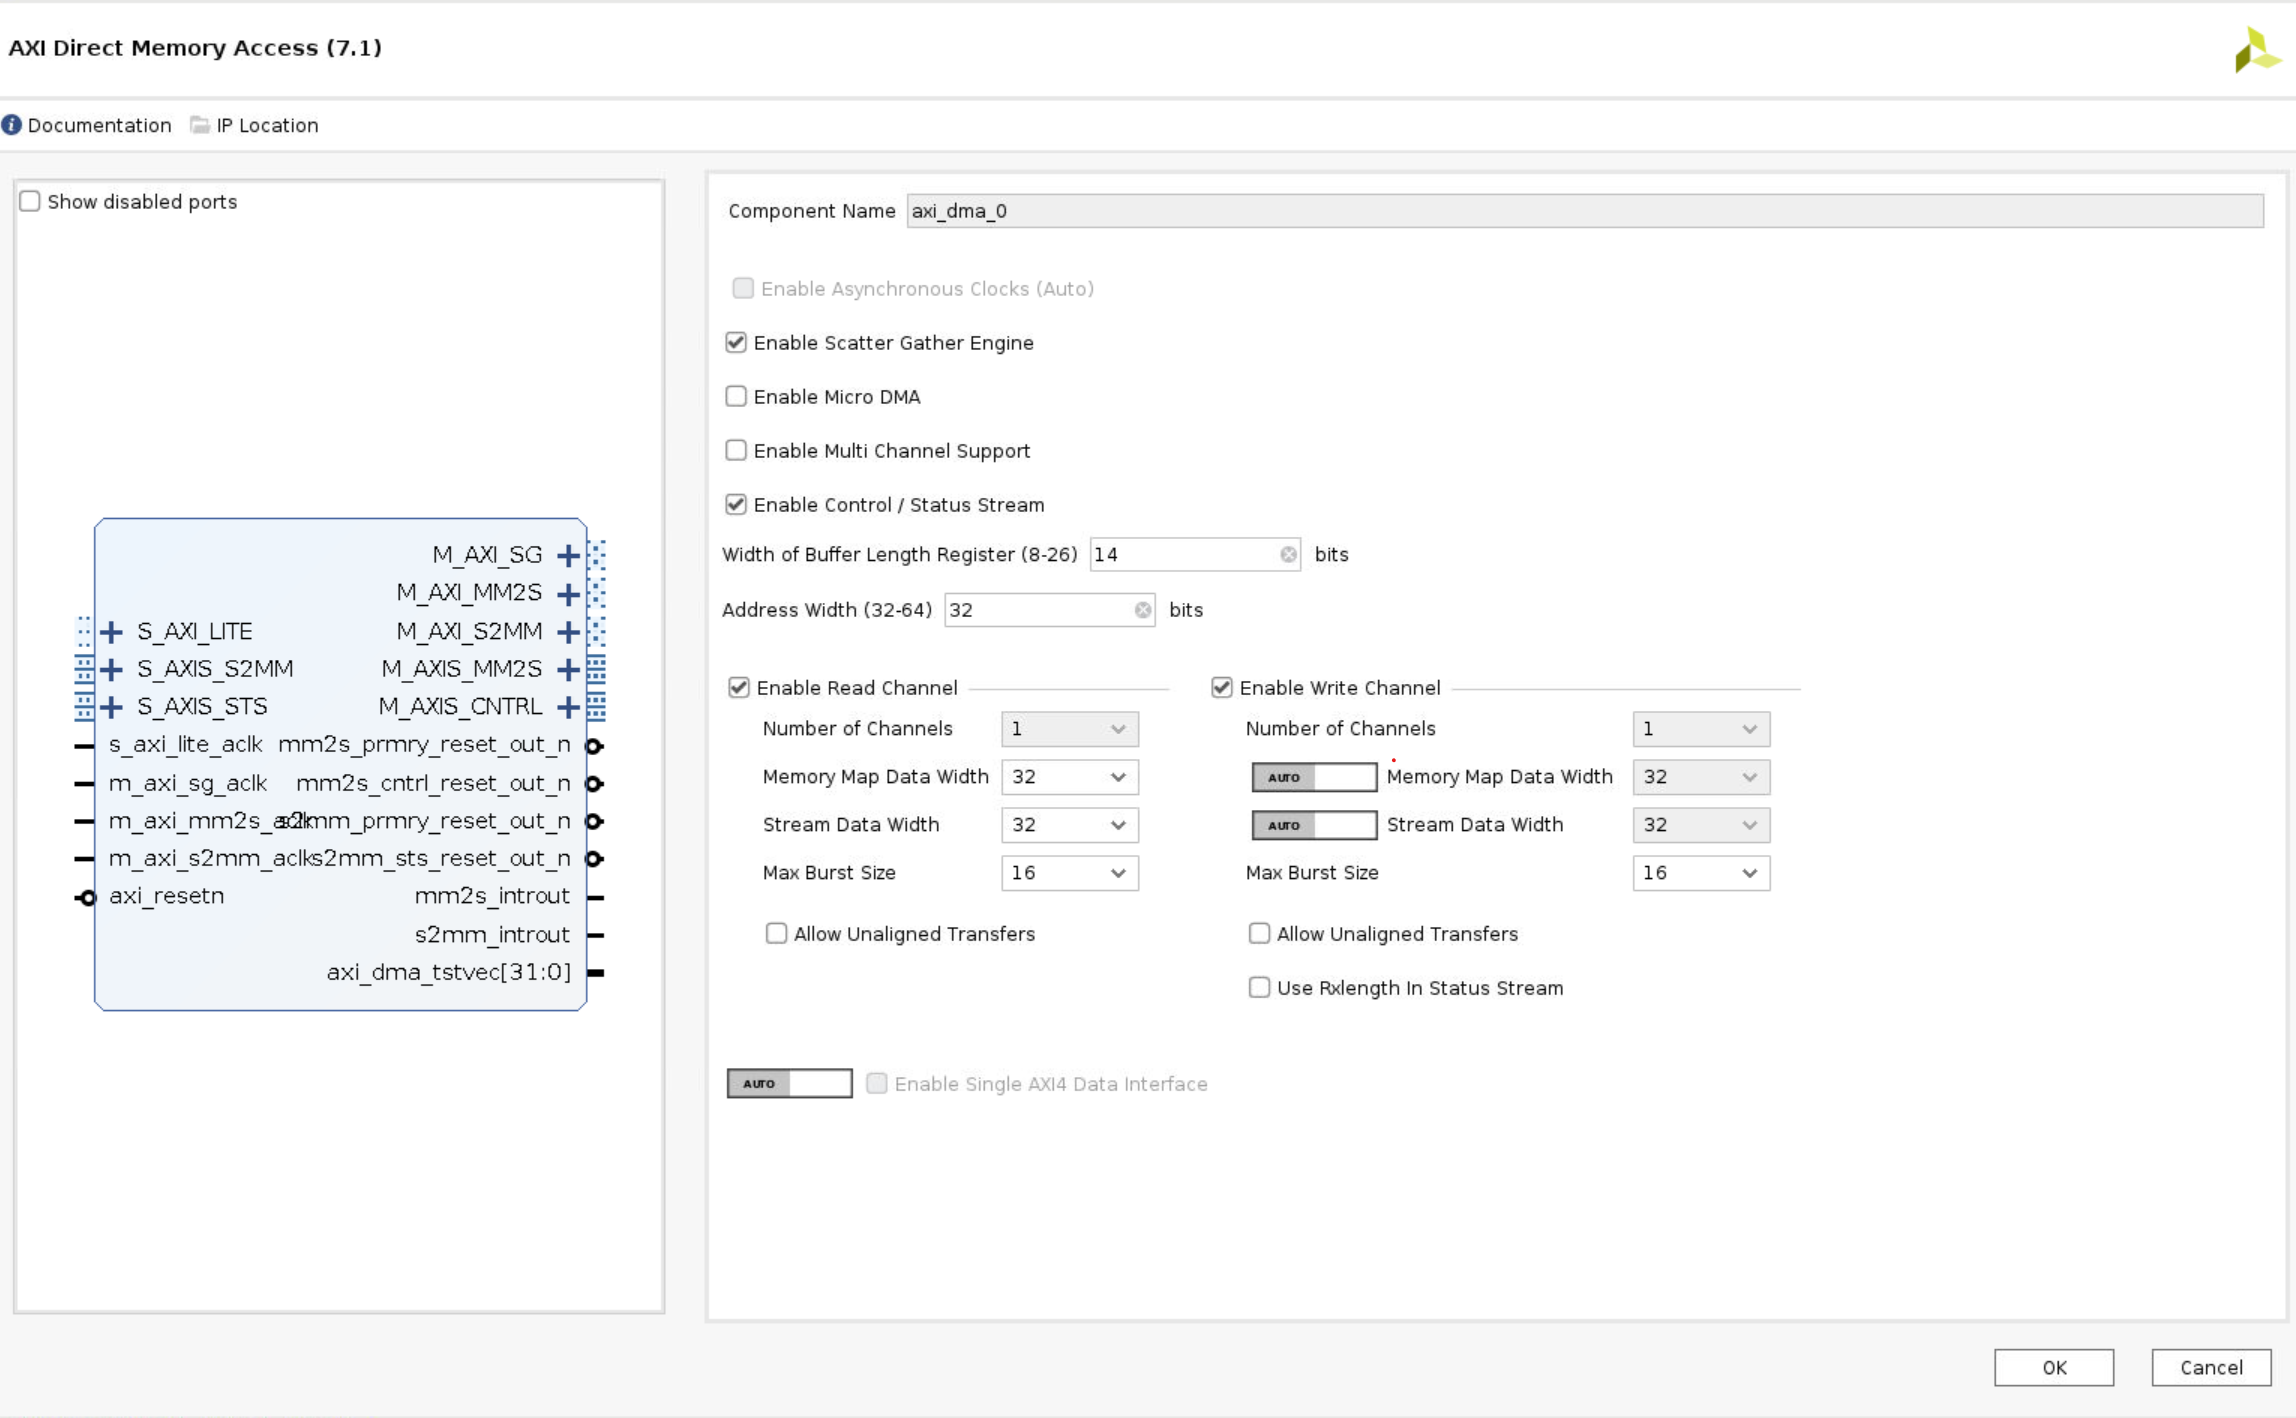Enable Multi Channel Support checkbox
This screenshot has height=1418, width=2296.
pos(736,450)
